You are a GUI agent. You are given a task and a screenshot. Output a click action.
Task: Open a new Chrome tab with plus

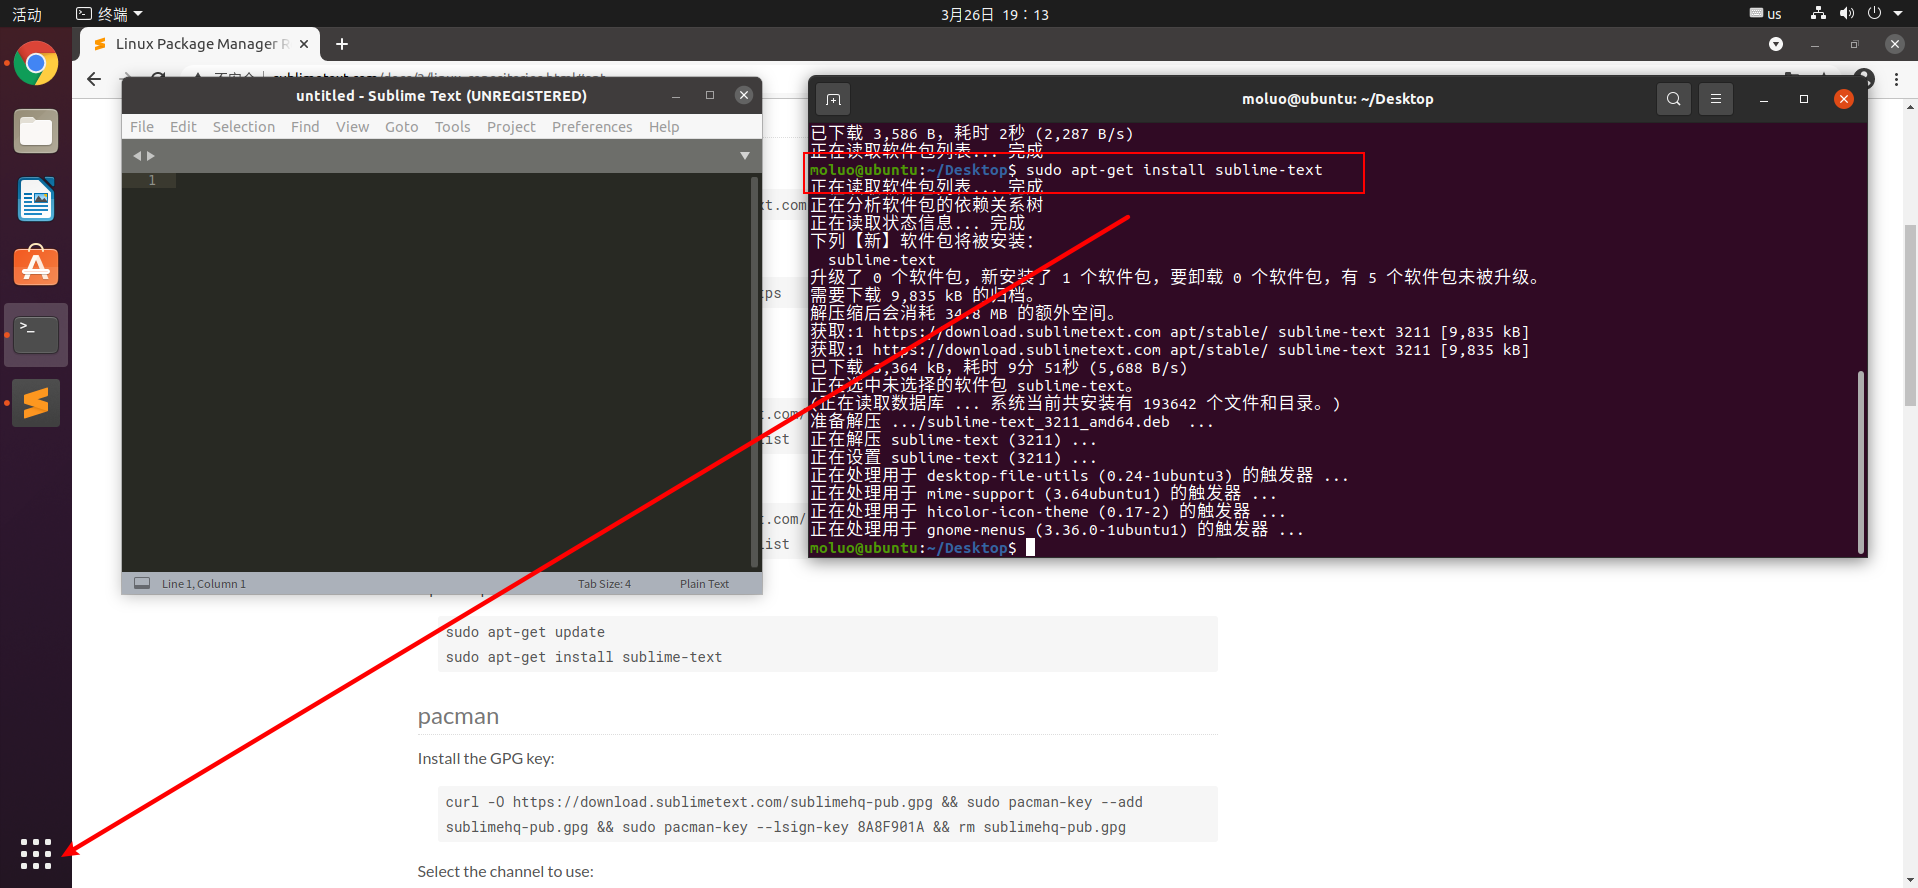342,44
